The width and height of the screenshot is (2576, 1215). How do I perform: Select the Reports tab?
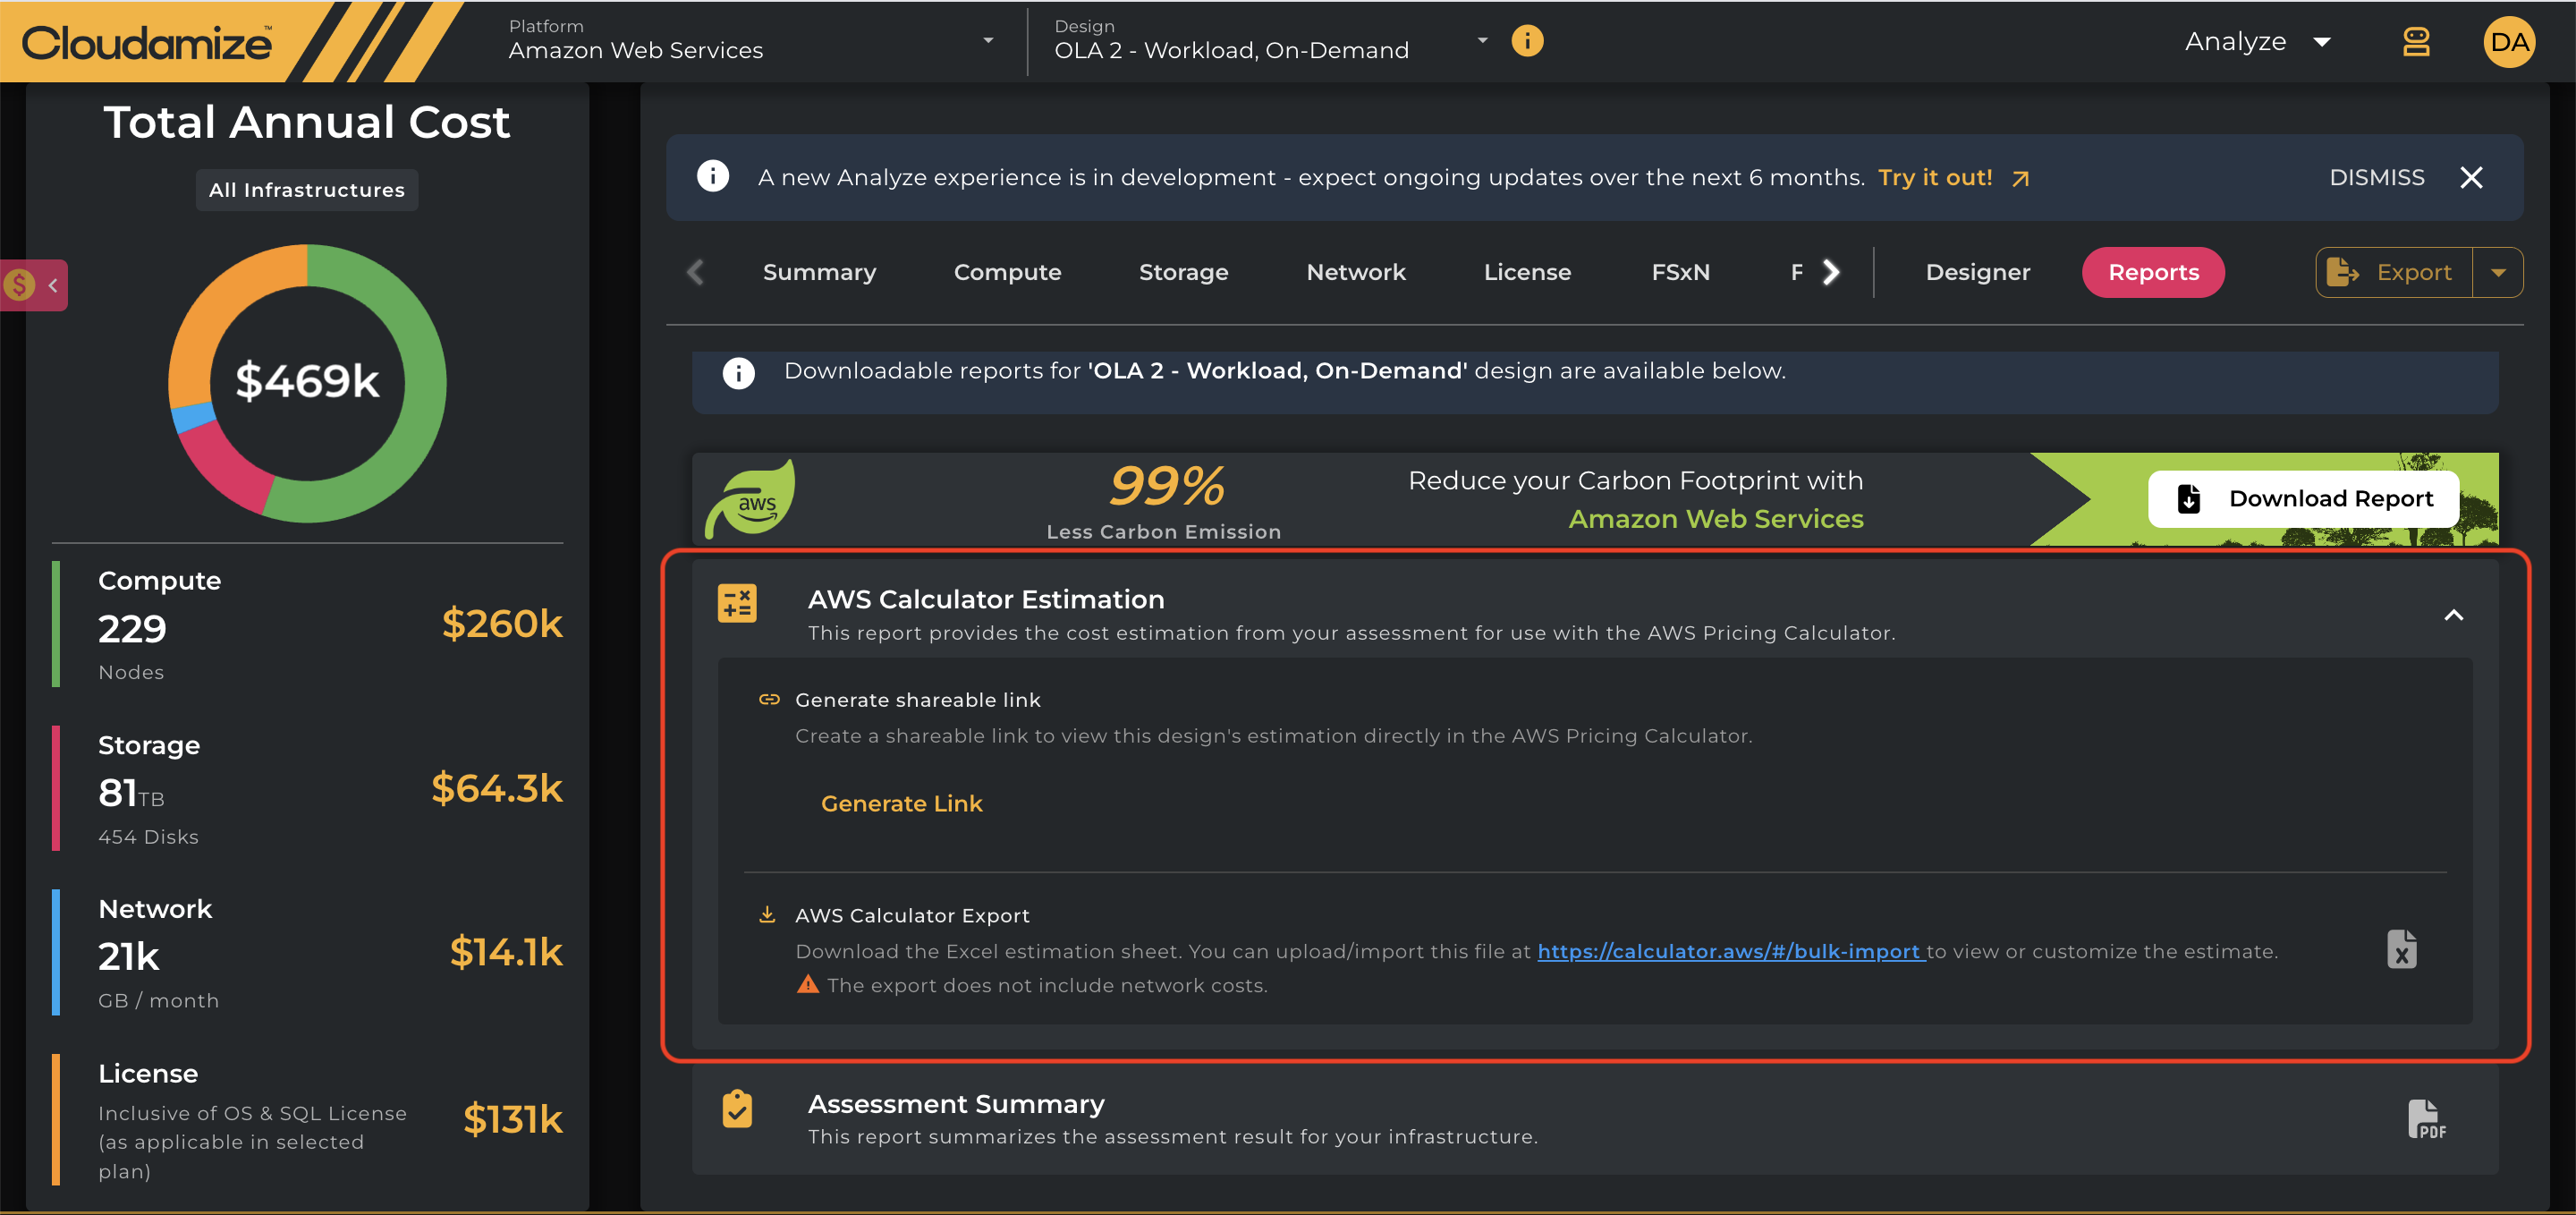pos(2153,272)
